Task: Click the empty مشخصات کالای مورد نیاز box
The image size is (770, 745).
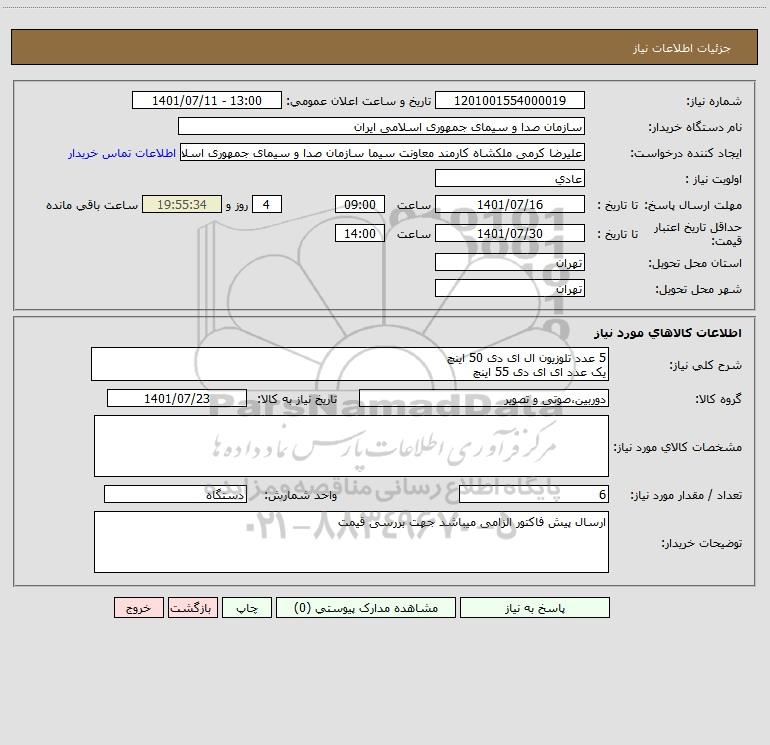Action: [351, 446]
